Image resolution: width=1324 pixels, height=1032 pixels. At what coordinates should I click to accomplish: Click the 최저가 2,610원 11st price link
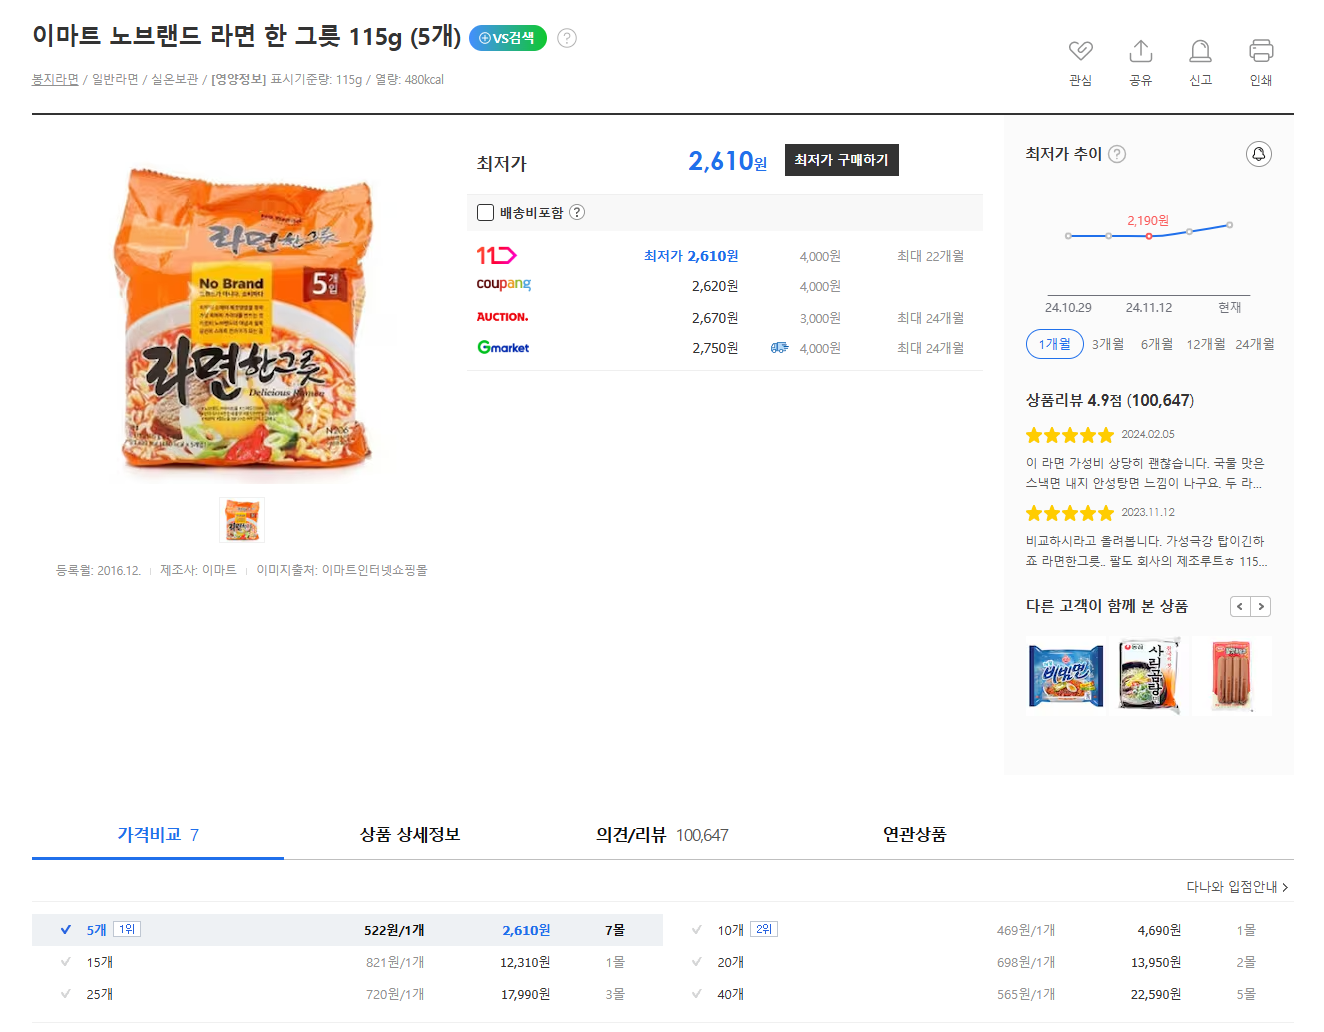[691, 256]
